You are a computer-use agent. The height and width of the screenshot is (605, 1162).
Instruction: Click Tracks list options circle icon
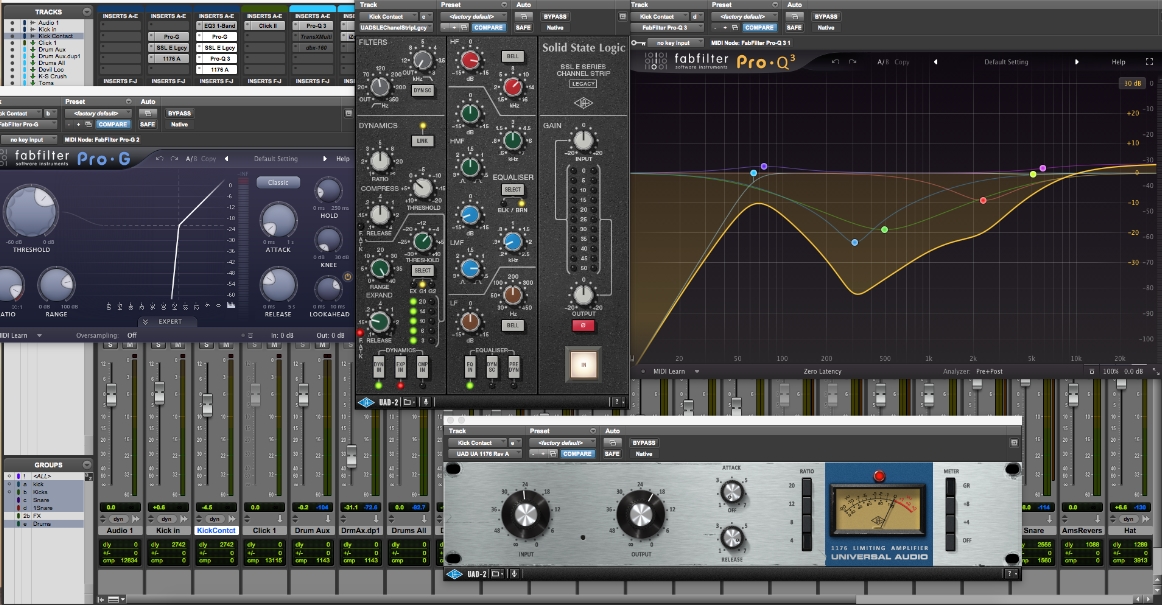(x=87, y=12)
